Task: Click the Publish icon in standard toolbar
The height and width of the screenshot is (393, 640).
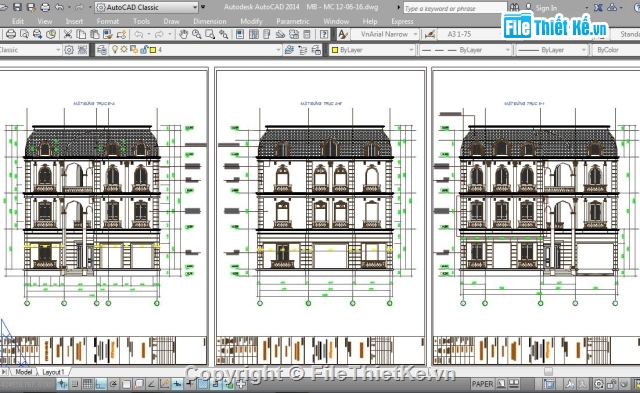Action: point(37,34)
